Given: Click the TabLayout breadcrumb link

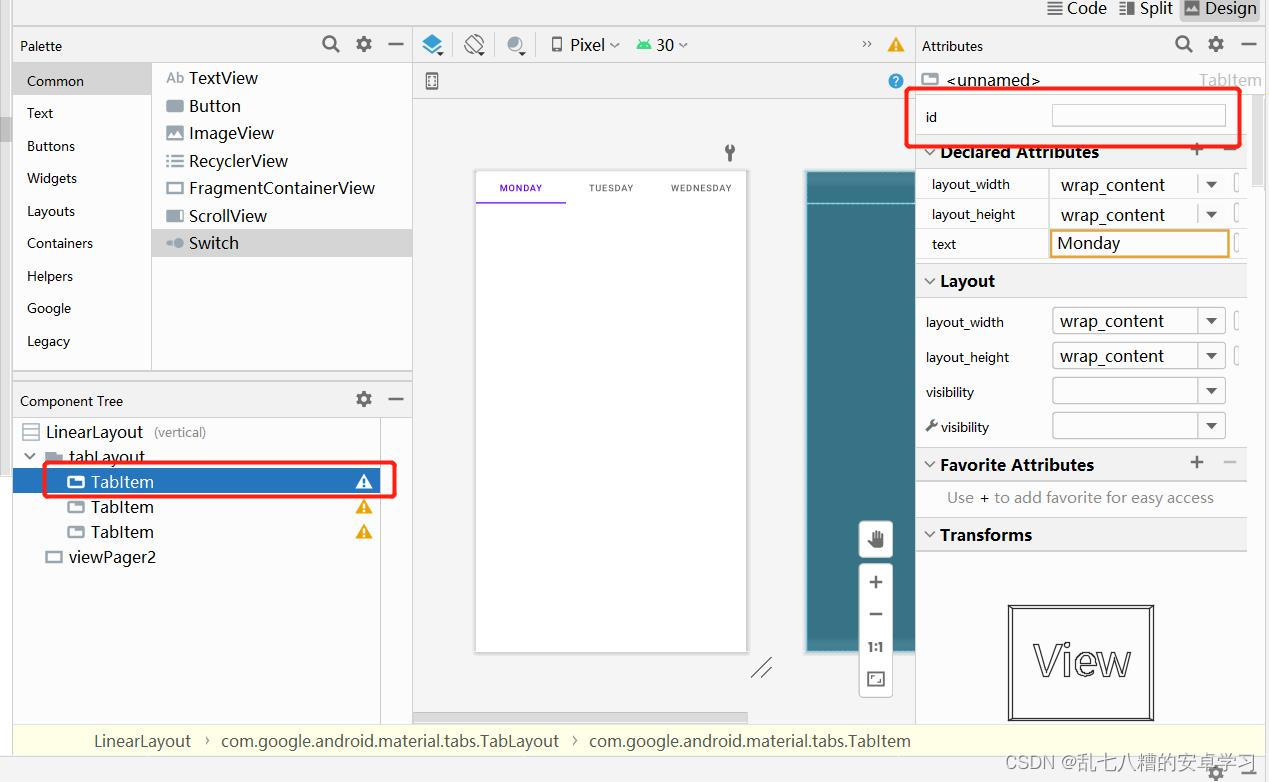Looking at the screenshot, I should click(x=389, y=741).
